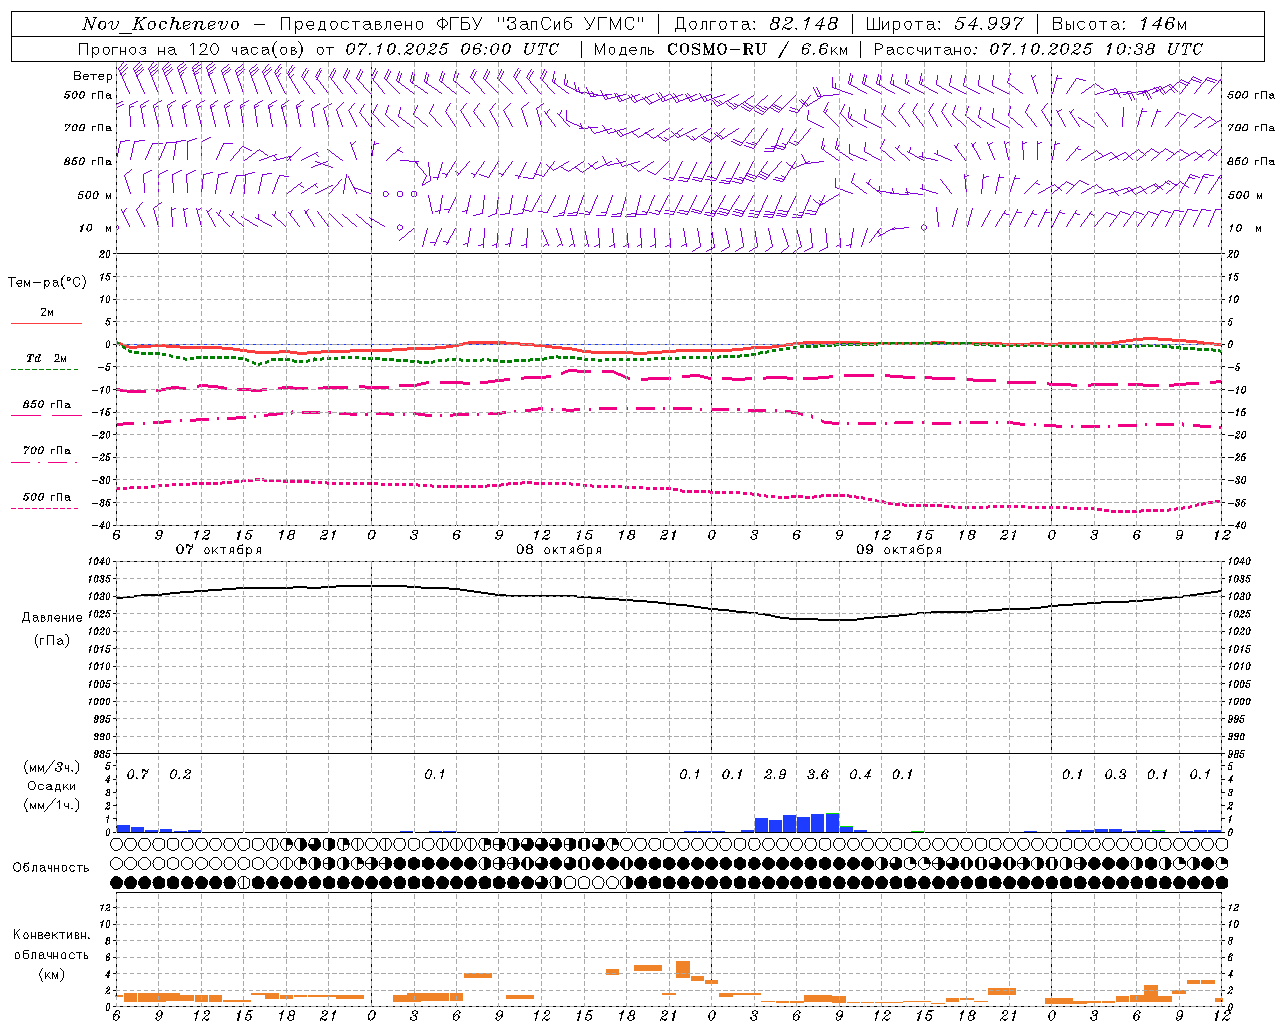
Task: Click the 0.2 precipitation value
Action: point(181,774)
